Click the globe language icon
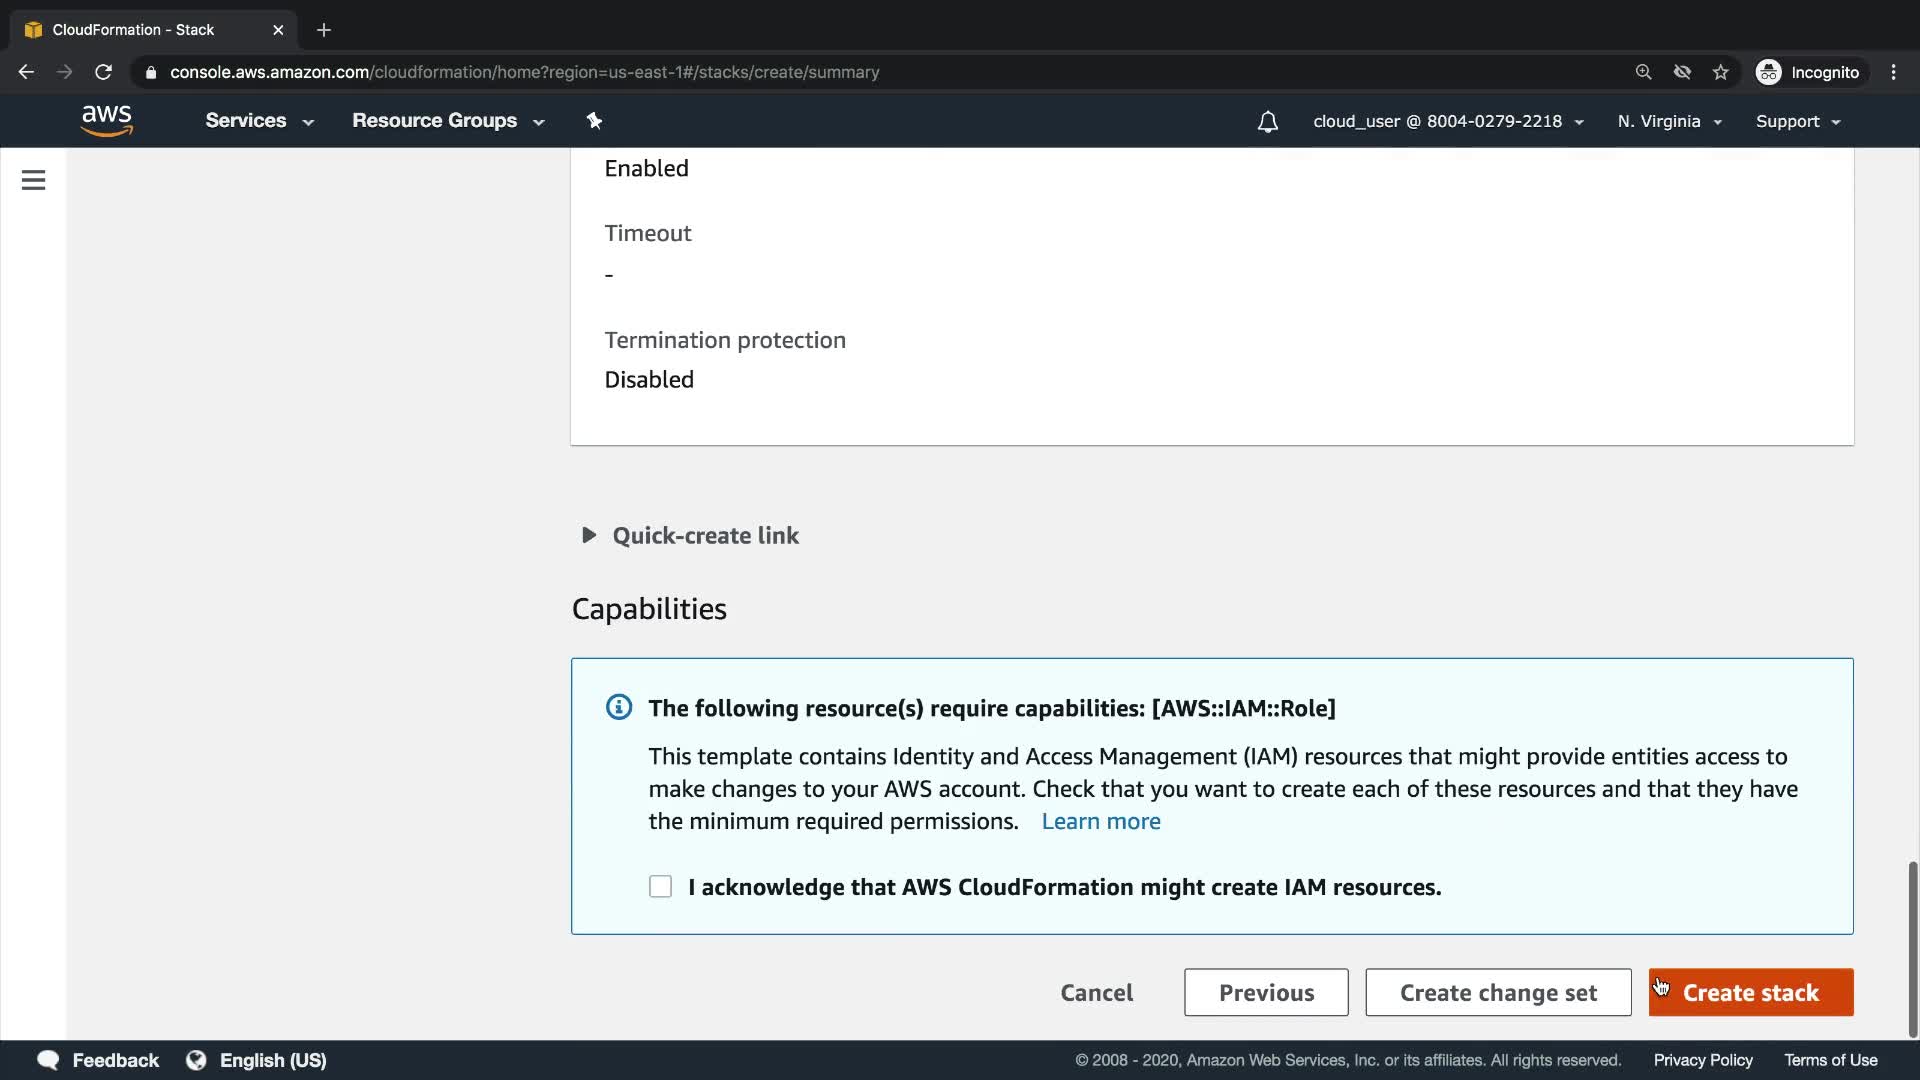1920x1080 pixels. [x=196, y=1060]
